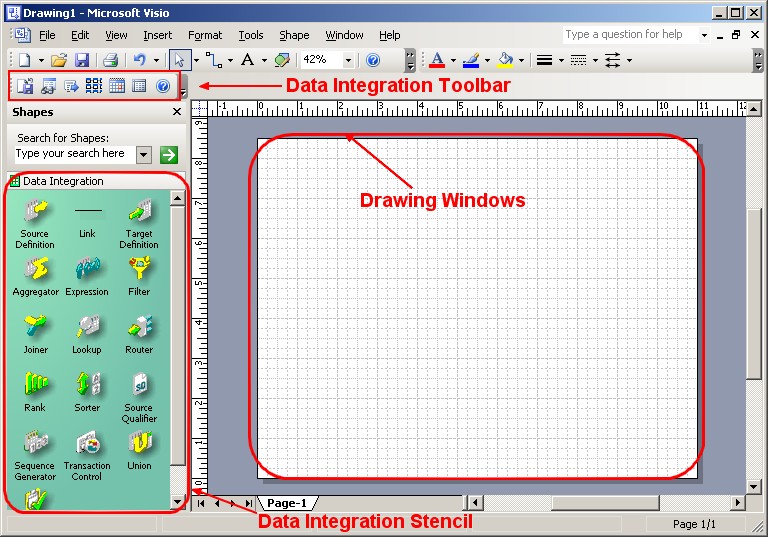Open the zoom percentage dropdown showing 42%

pyautogui.click(x=348, y=60)
